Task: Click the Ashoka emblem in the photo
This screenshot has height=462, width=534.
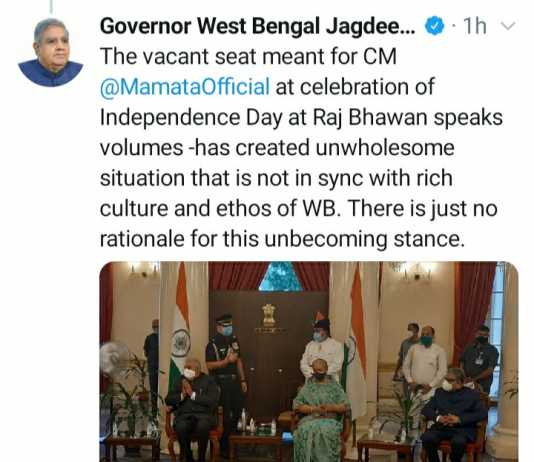Action: point(268,315)
